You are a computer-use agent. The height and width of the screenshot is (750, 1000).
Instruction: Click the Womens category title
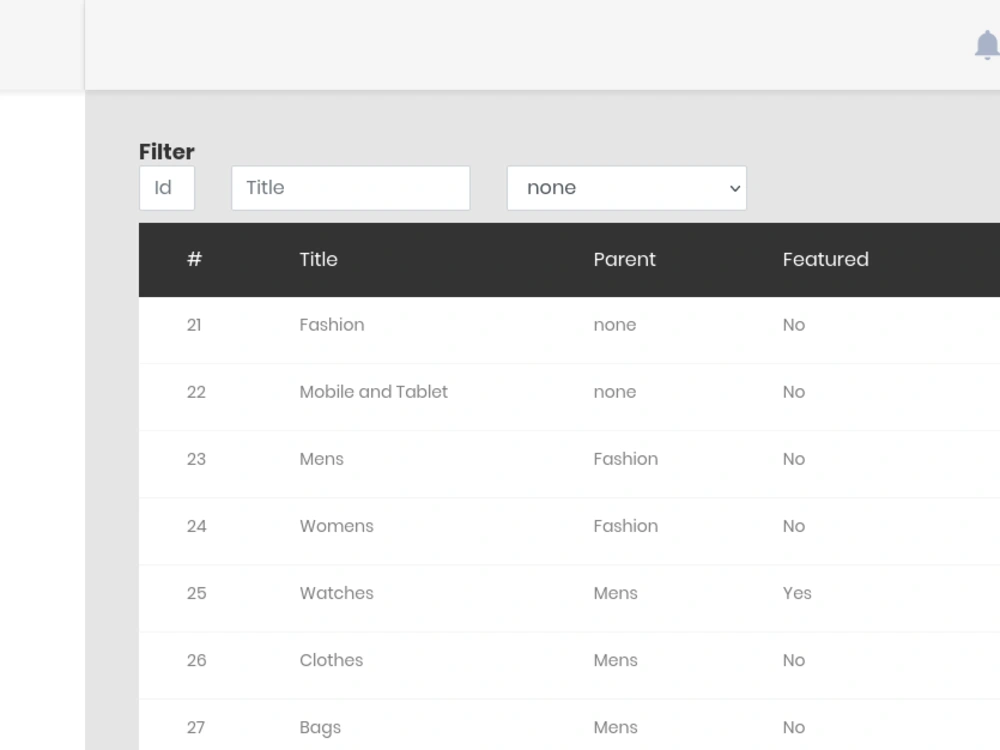(x=336, y=526)
